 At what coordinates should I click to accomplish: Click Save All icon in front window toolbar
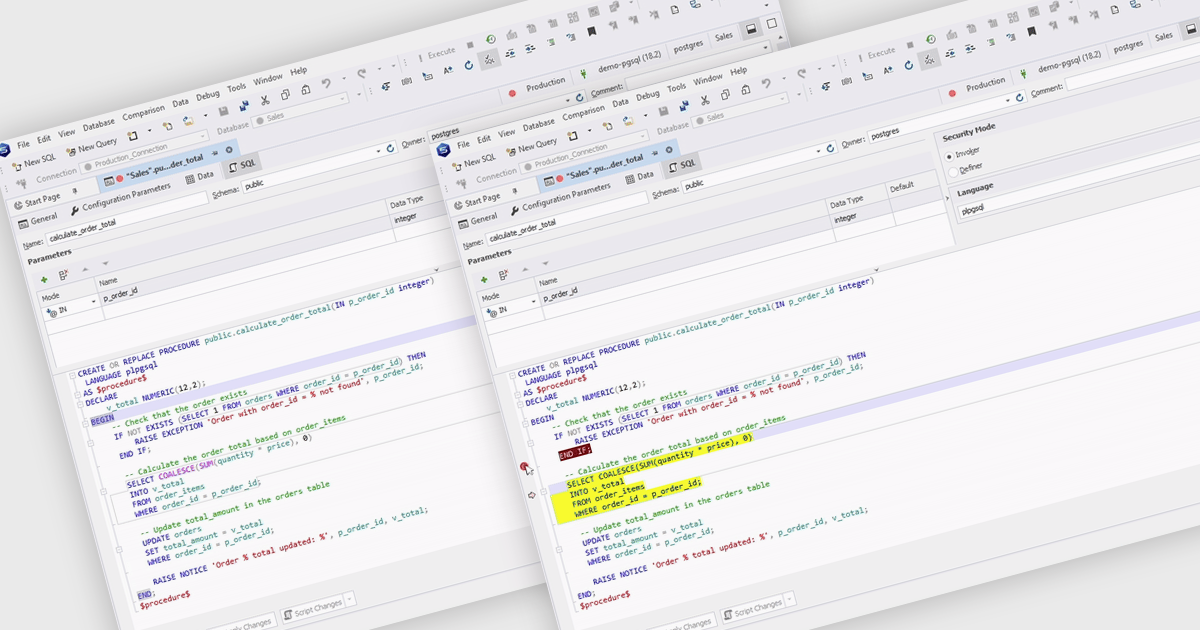[684, 106]
